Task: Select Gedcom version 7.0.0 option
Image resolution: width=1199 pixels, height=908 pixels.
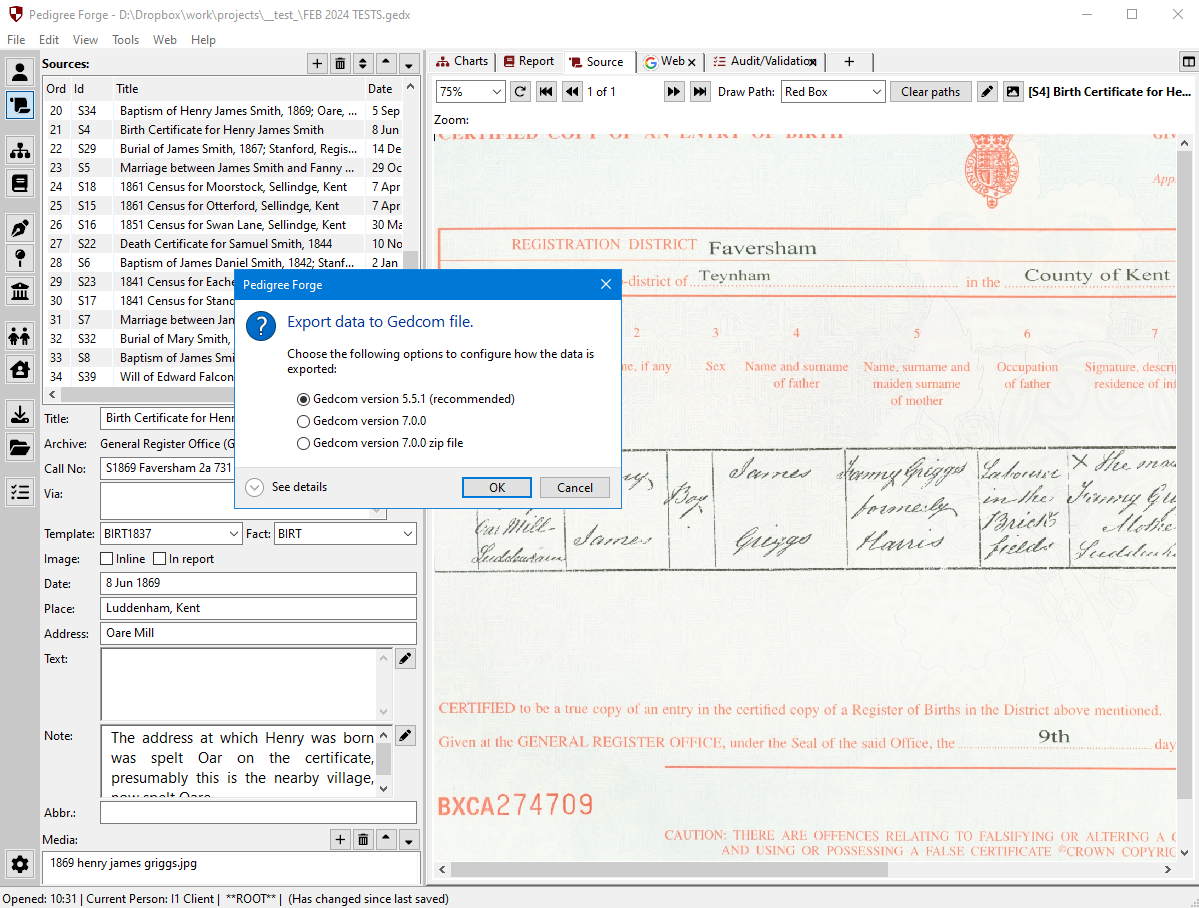Action: coord(304,421)
